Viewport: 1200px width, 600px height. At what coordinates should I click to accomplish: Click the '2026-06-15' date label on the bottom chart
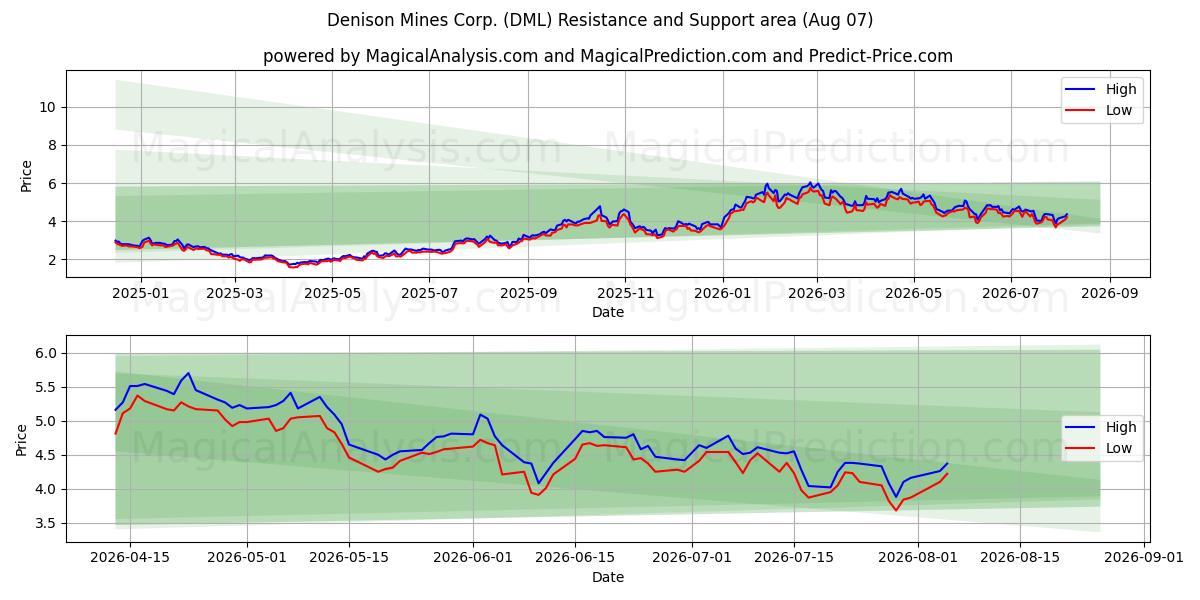[x=575, y=559]
